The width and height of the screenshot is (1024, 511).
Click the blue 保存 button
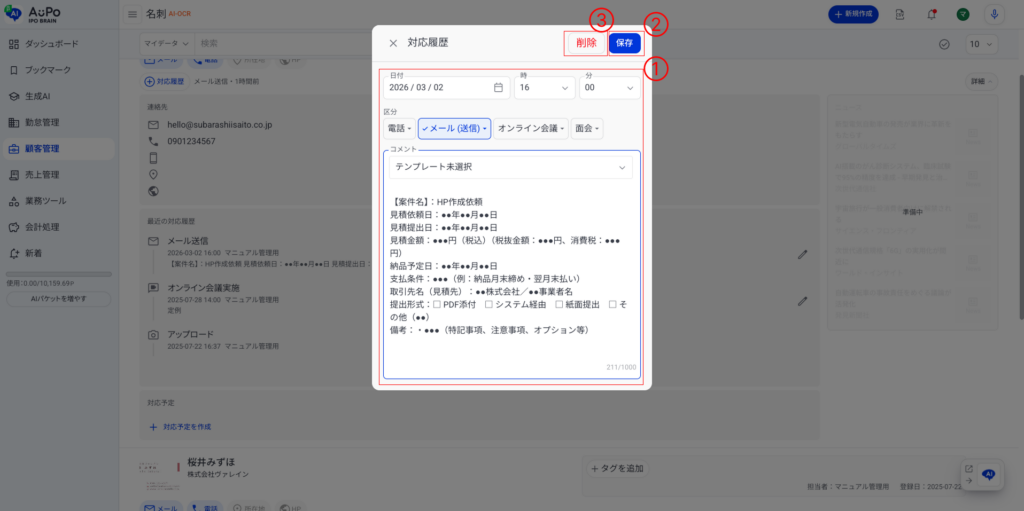[624, 44]
